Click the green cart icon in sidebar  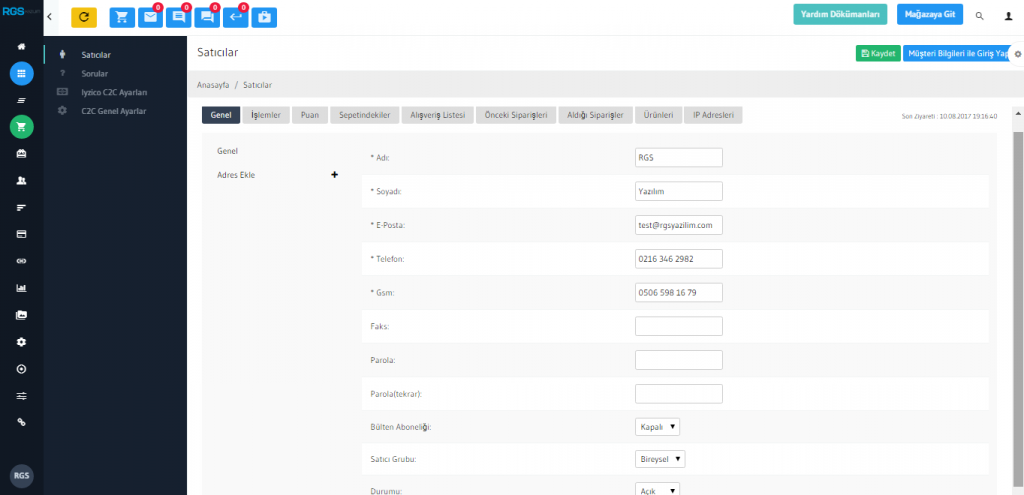point(21,126)
